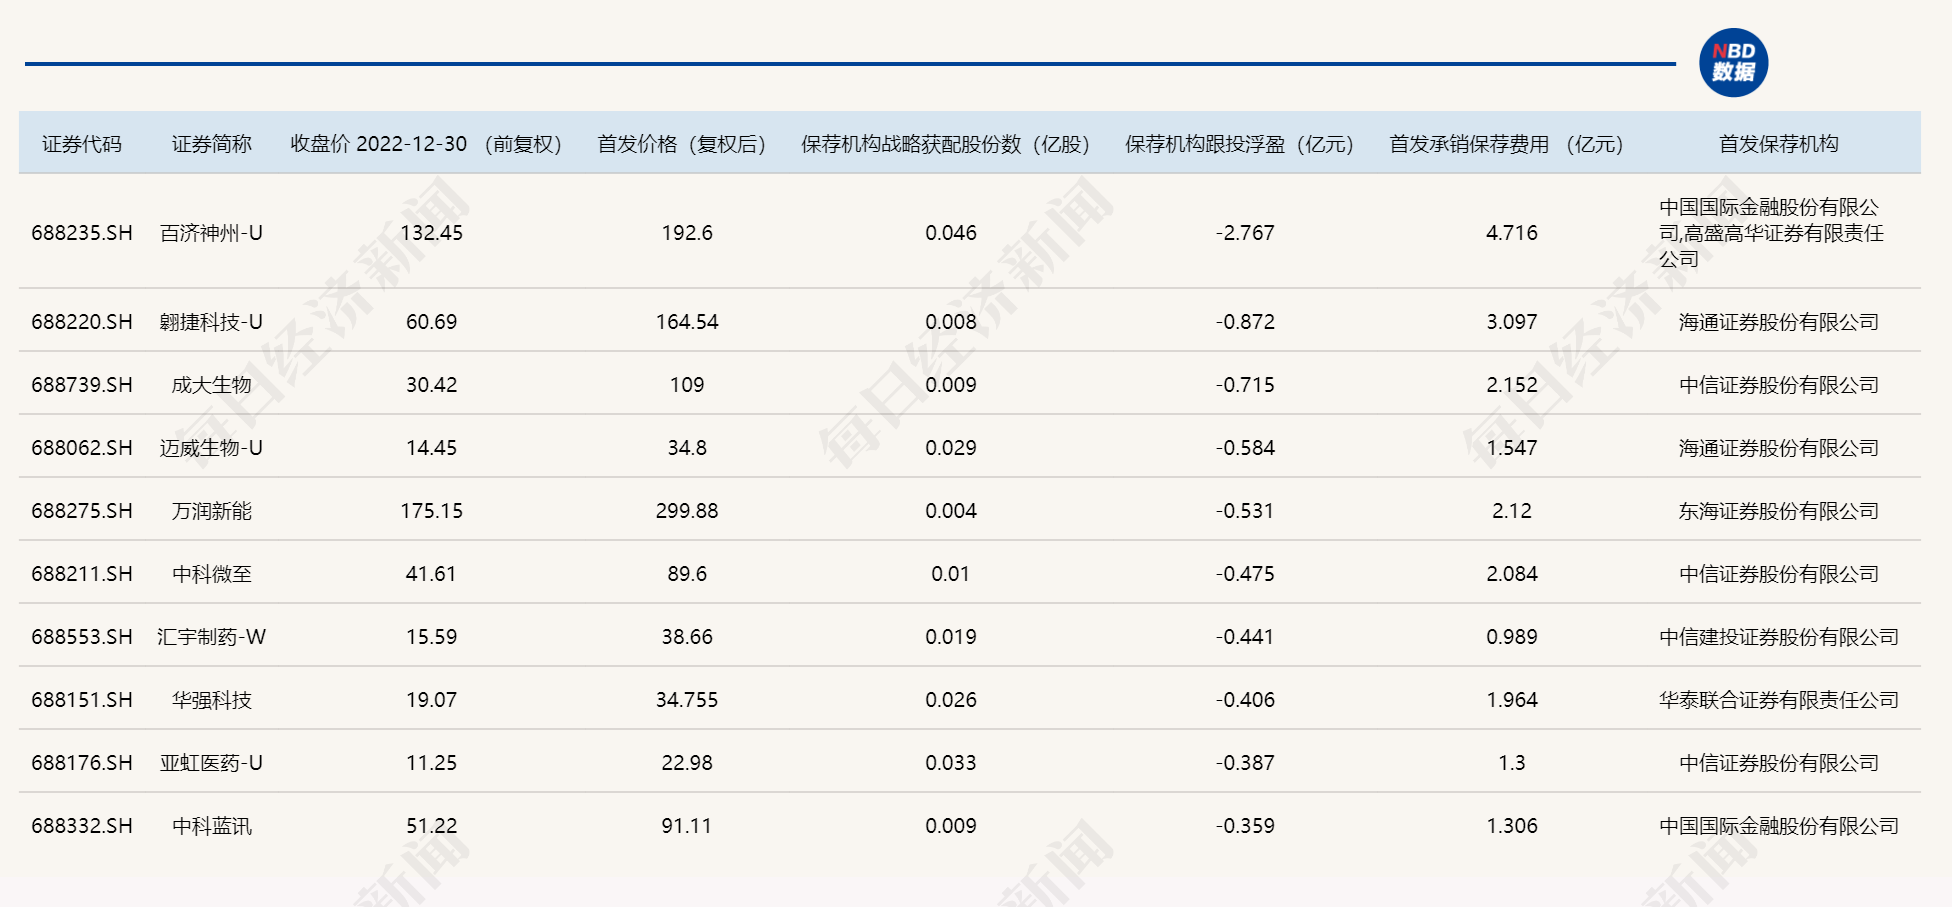Click underwriting fee 1.306
This screenshot has width=1952, height=907.
click(x=1512, y=826)
